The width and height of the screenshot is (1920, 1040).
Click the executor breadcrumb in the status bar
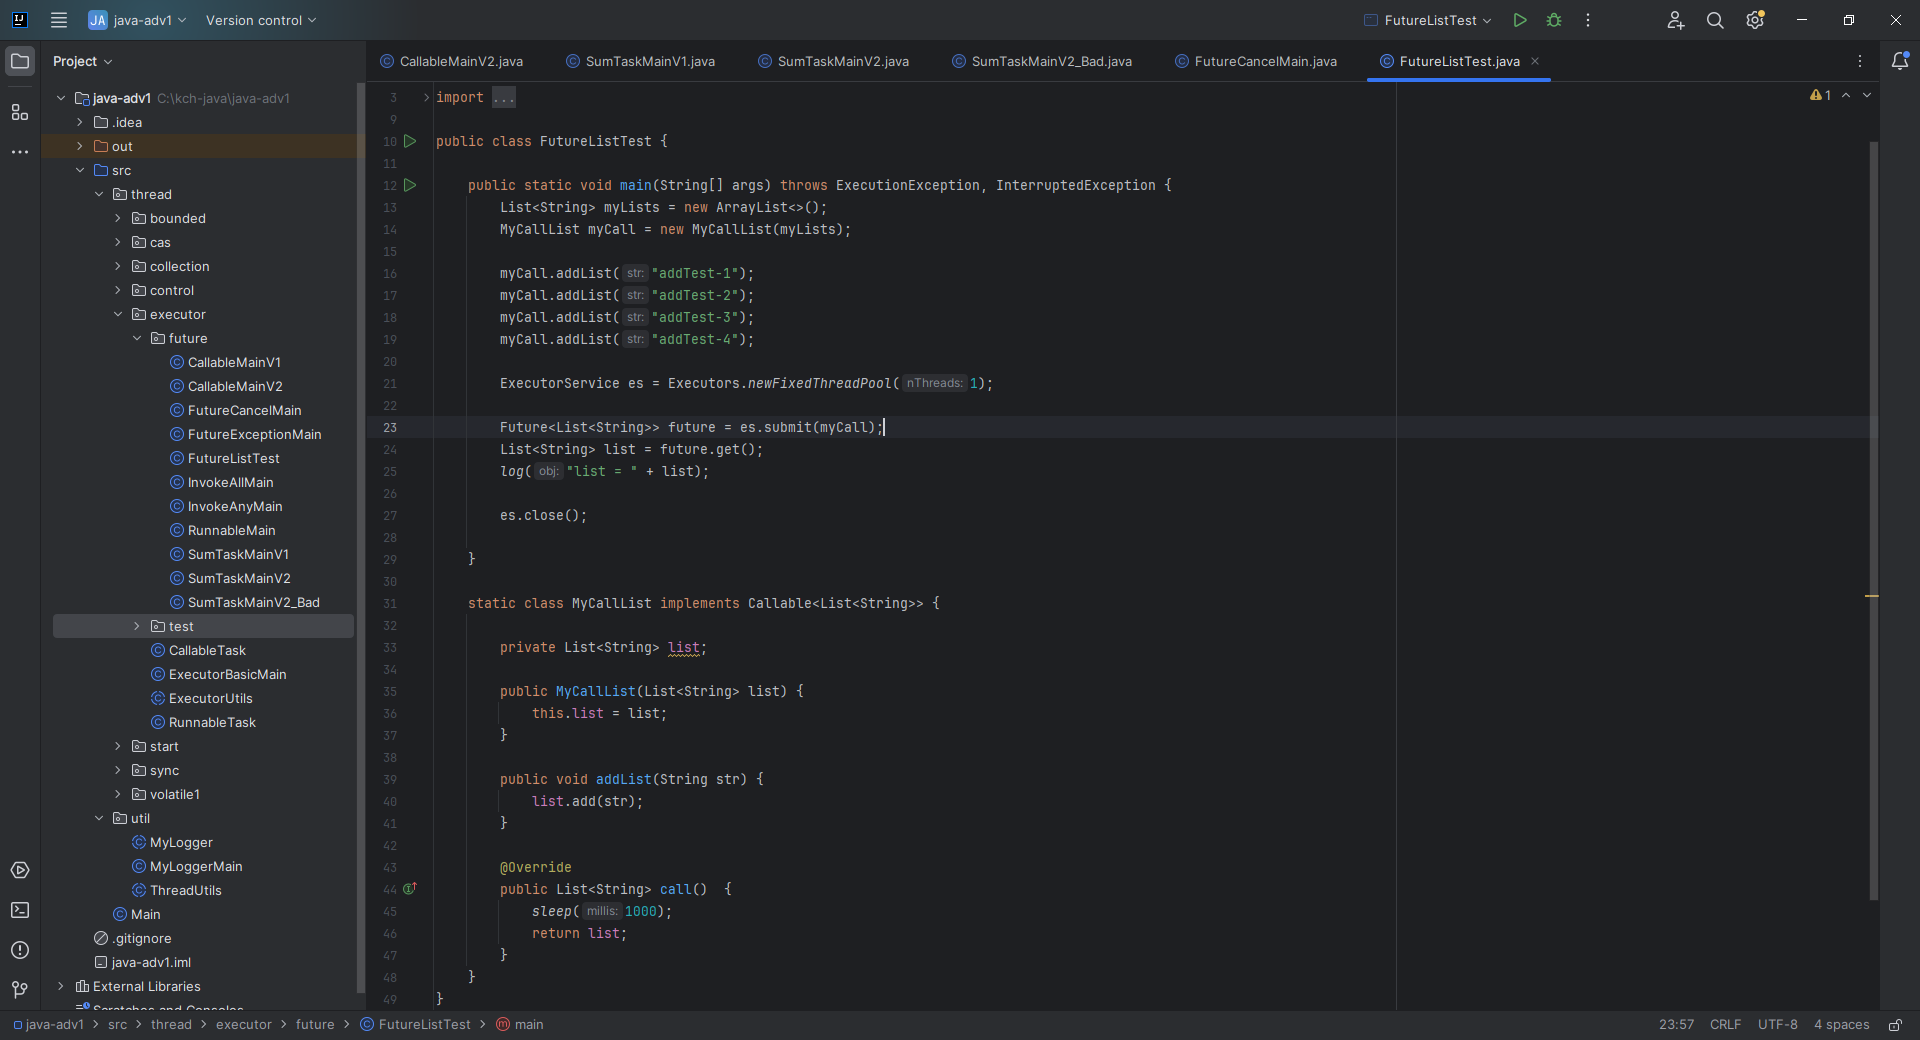click(244, 1025)
